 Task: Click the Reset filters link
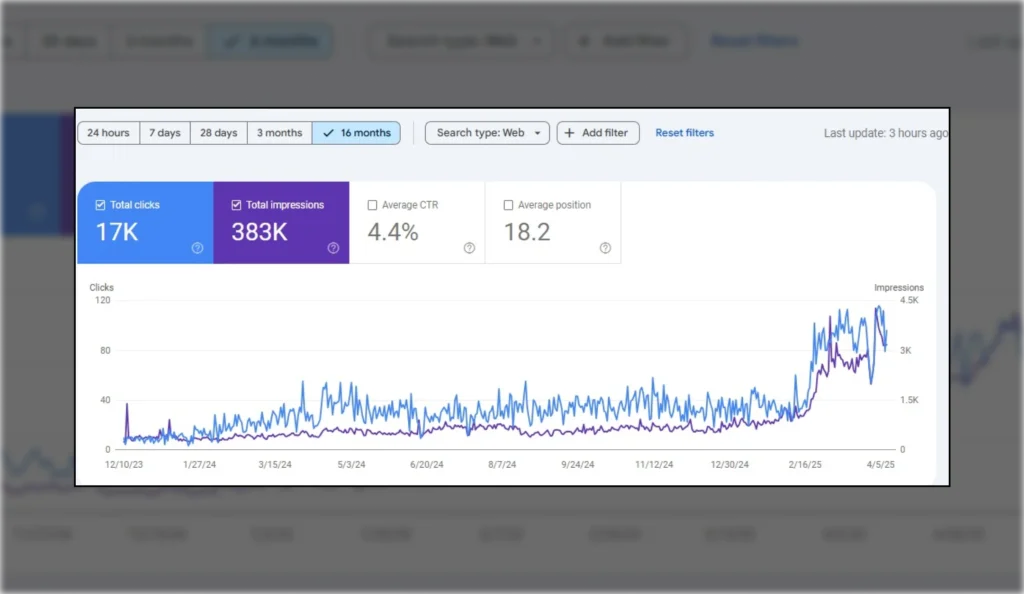tap(684, 133)
